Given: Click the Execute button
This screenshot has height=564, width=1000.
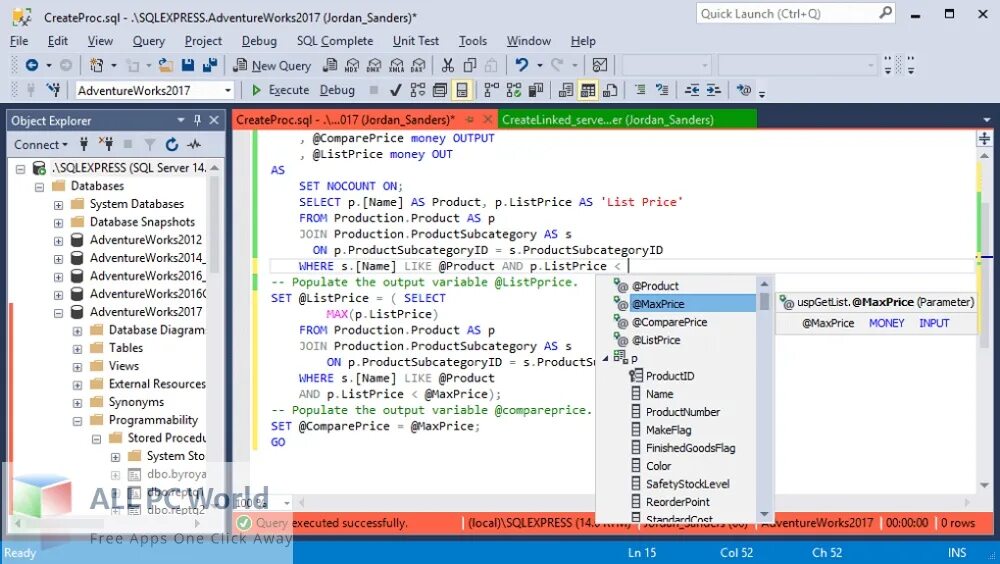Looking at the screenshot, I should click(280, 90).
